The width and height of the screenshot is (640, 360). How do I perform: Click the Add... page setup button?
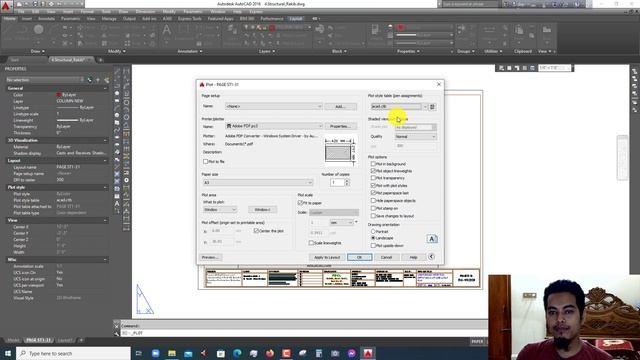tap(340, 107)
